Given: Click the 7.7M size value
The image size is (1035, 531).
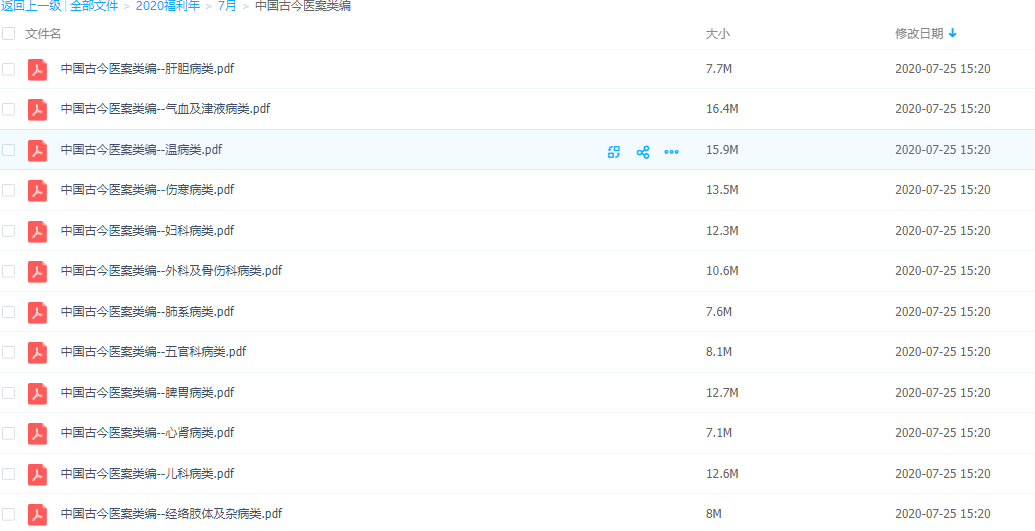Looking at the screenshot, I should point(719,69).
